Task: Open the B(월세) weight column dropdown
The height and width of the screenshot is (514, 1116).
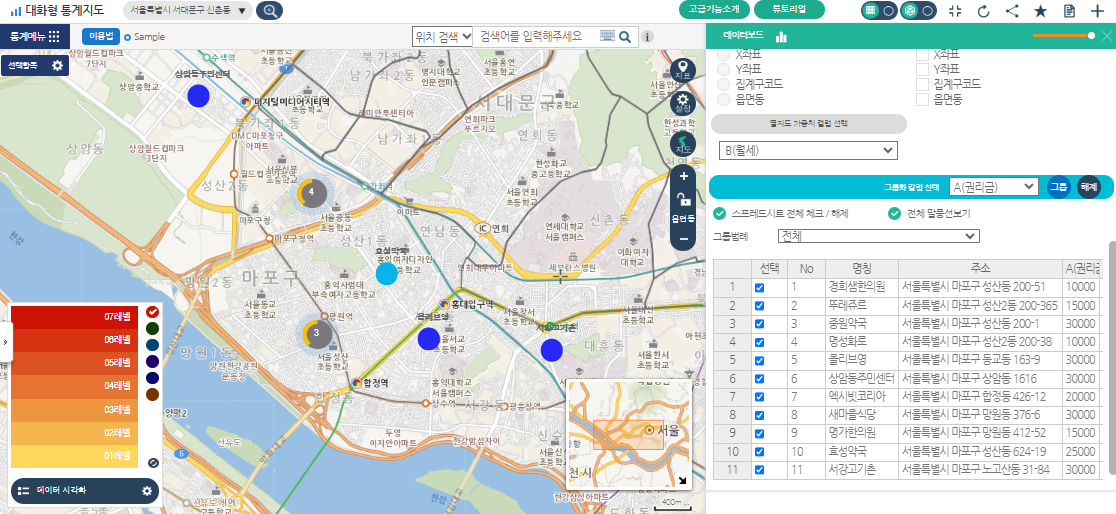Action: point(808,150)
